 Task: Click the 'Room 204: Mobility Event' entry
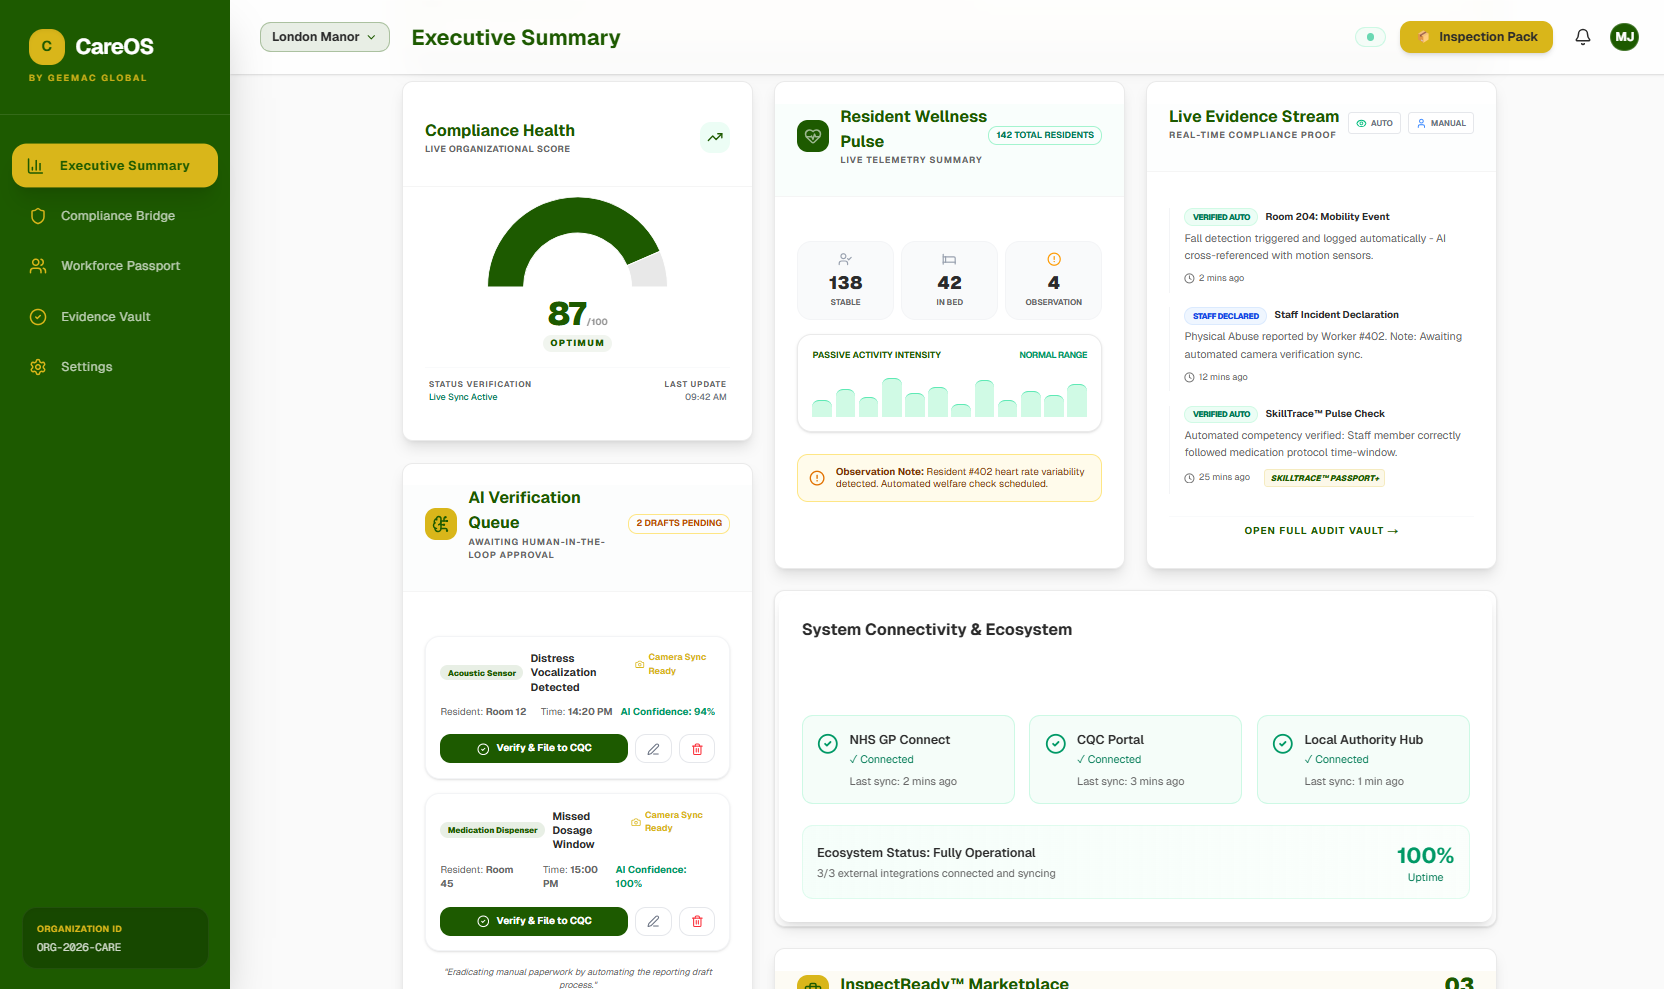tap(1327, 217)
